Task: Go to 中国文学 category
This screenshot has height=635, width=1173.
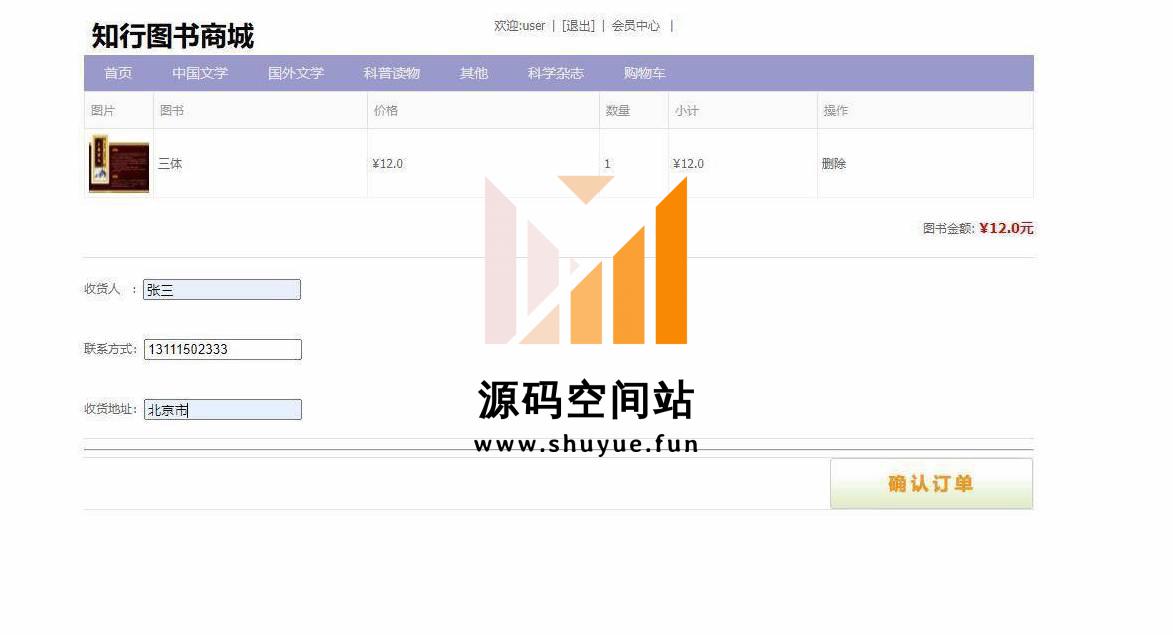Action: click(200, 73)
